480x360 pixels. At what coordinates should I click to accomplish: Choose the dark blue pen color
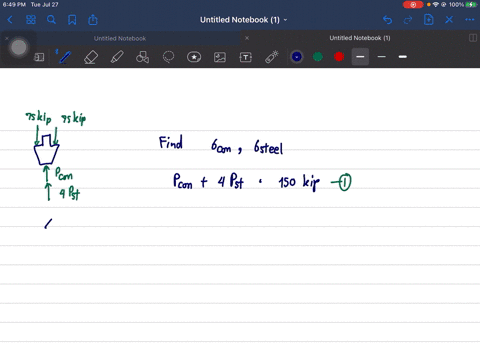(x=297, y=57)
